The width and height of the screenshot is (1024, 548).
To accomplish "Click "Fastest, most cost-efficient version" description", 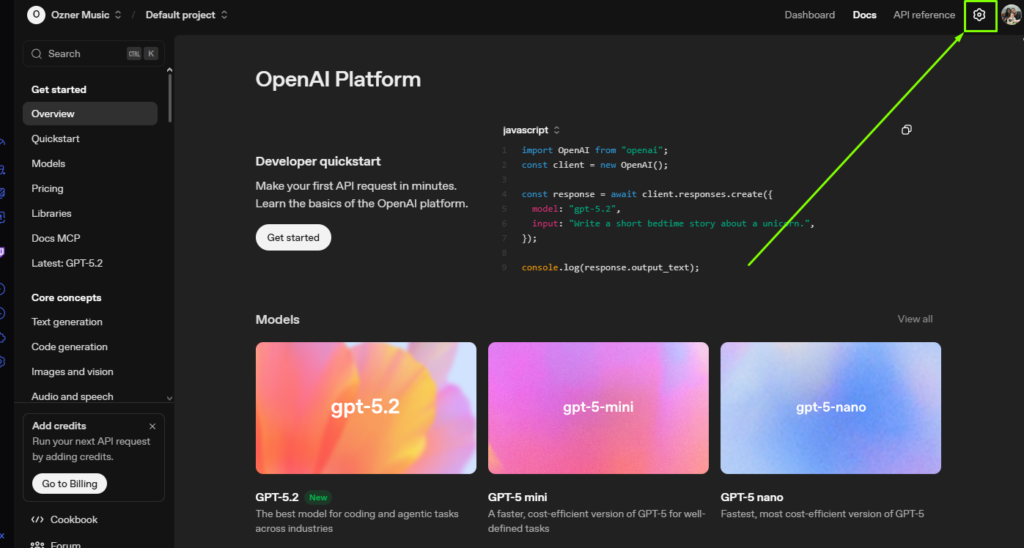I will click(x=822, y=514).
